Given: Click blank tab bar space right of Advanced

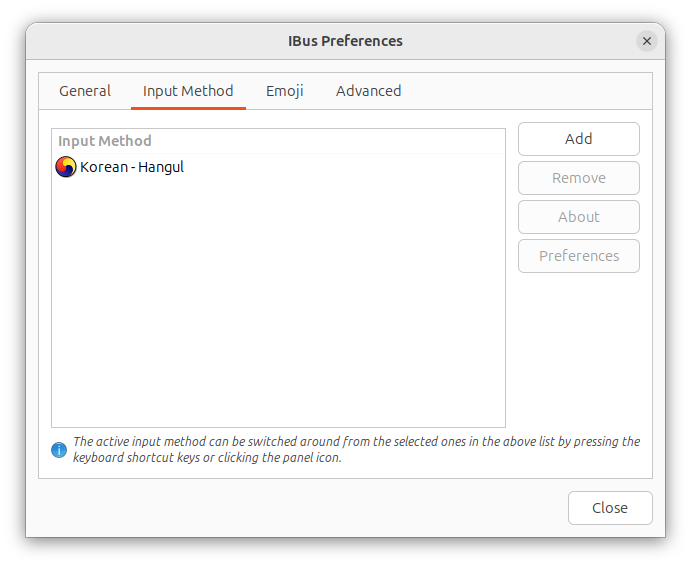Looking at the screenshot, I should pyautogui.click(x=520, y=91).
